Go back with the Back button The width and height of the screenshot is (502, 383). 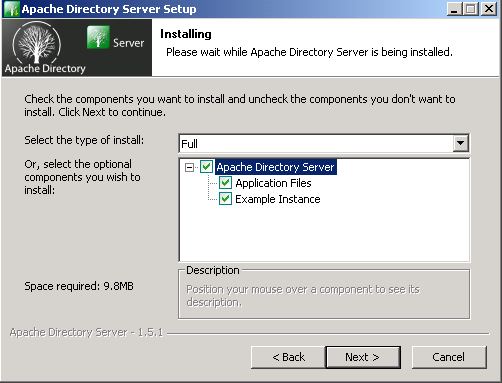288,357
